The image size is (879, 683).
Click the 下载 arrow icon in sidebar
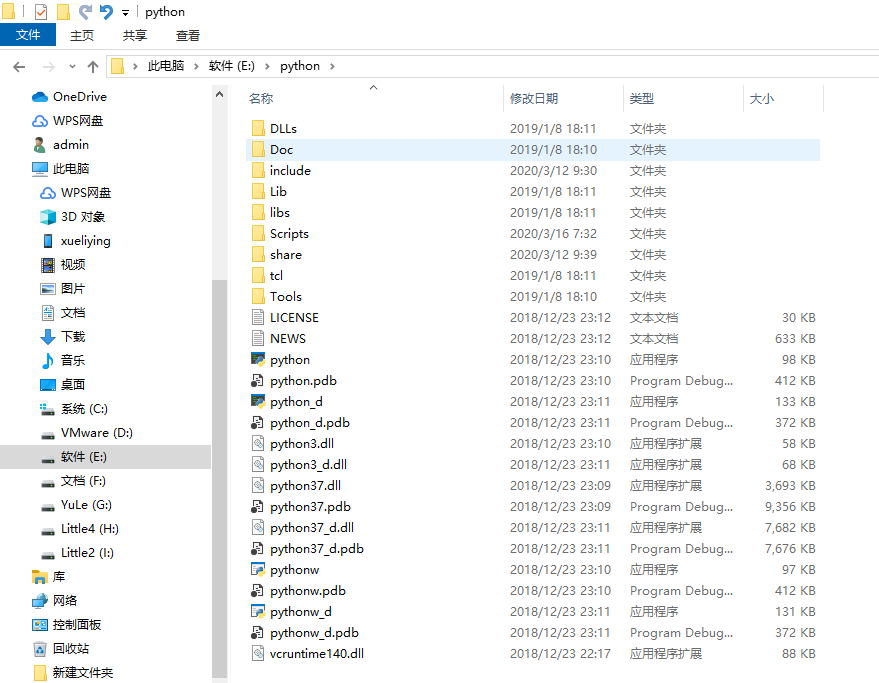[x=48, y=336]
